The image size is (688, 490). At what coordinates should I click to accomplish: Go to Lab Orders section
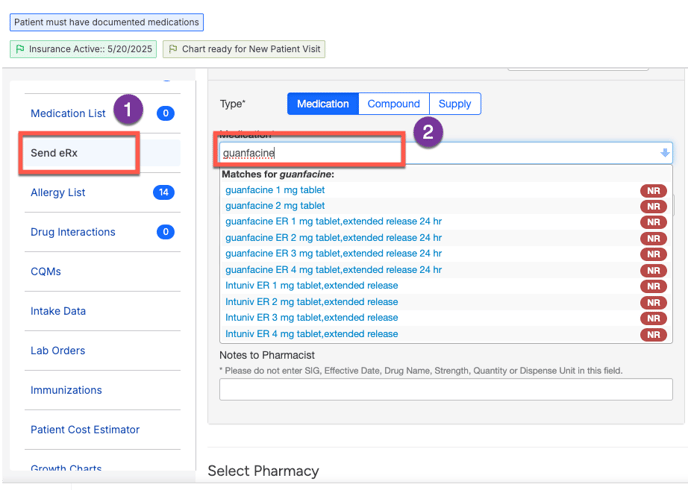(x=58, y=351)
